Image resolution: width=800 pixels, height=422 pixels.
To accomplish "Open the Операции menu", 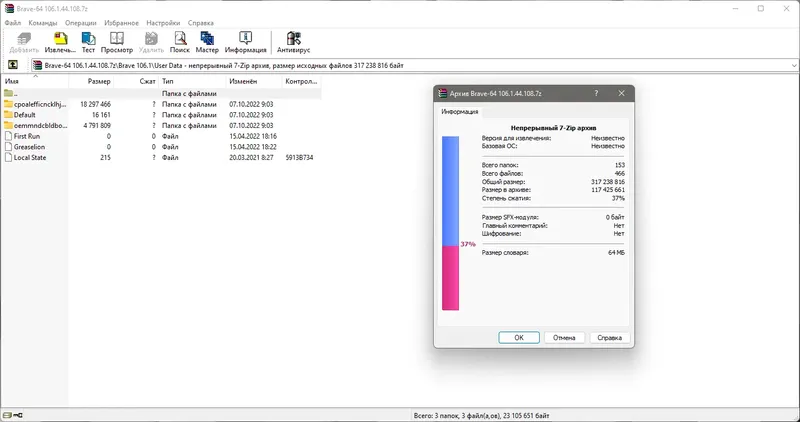I will [x=81, y=23].
